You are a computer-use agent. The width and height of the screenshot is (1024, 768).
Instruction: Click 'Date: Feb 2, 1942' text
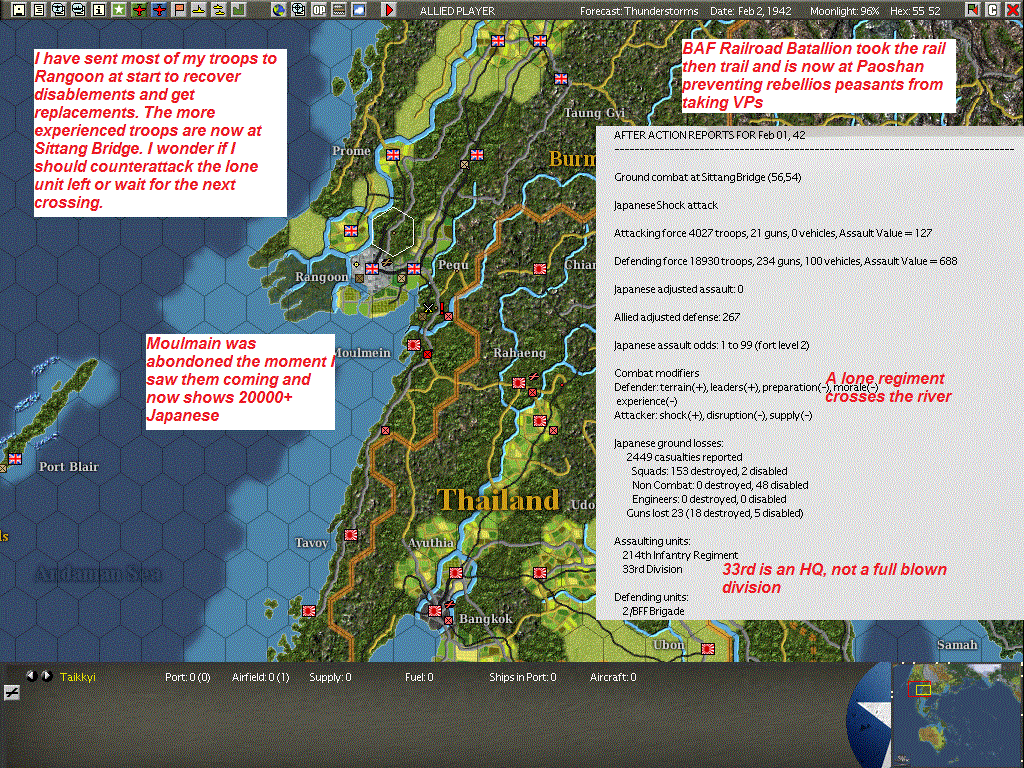tap(750, 11)
